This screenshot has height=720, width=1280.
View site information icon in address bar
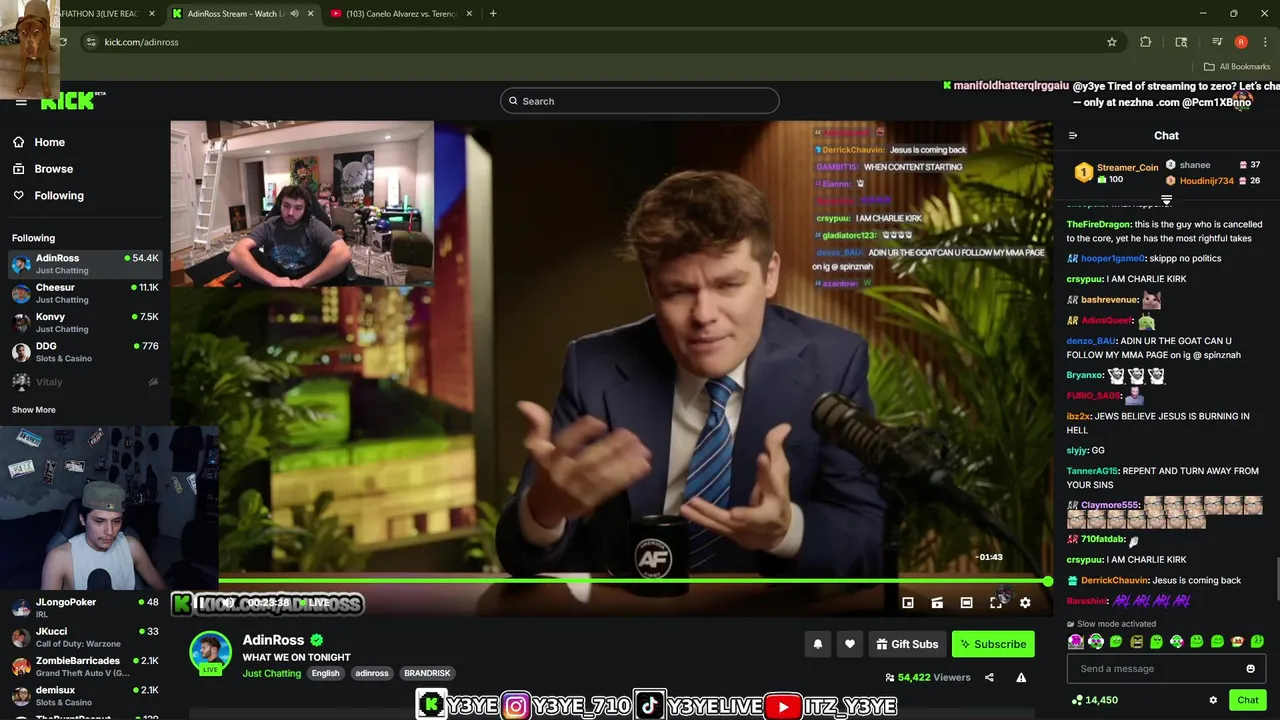91,42
